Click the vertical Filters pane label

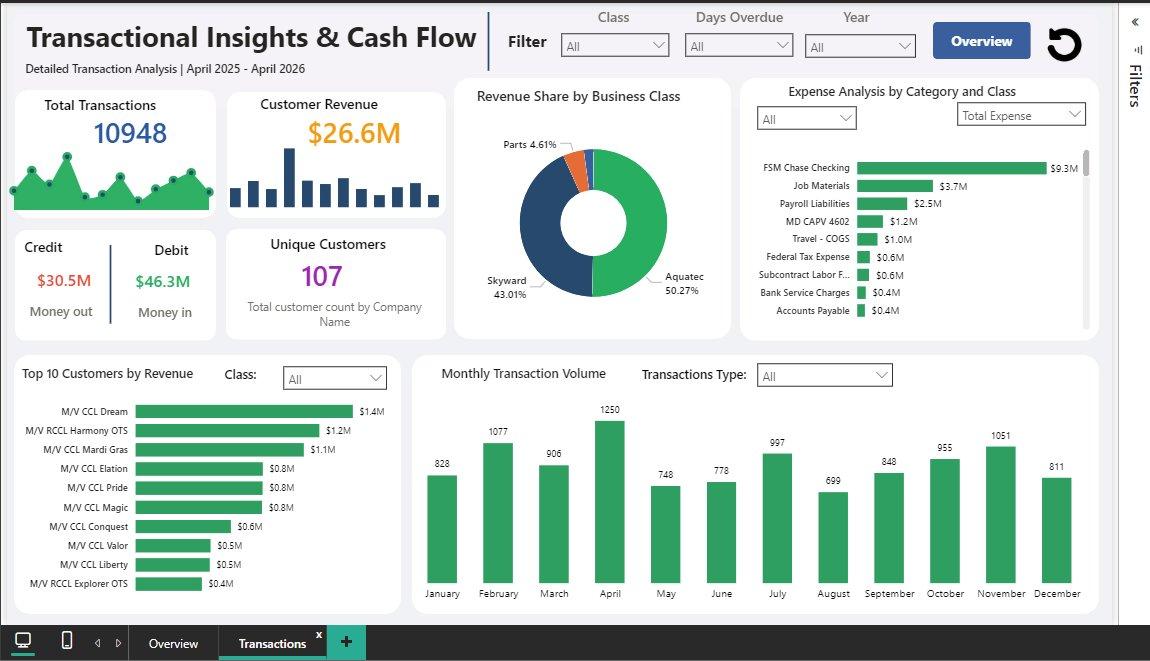point(1135,85)
